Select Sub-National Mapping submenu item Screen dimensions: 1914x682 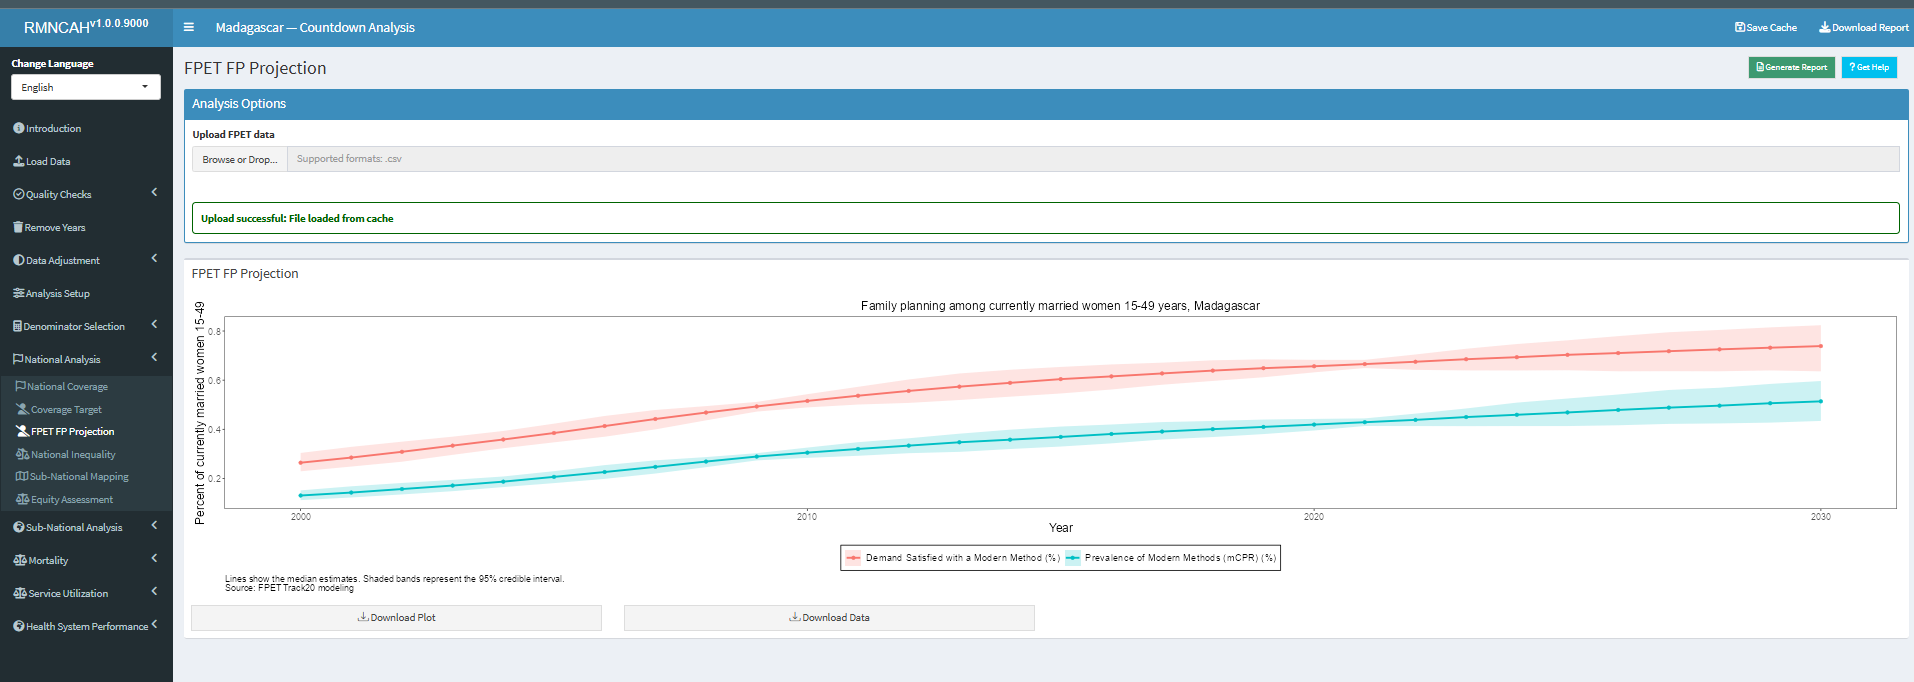pyautogui.click(x=86, y=476)
